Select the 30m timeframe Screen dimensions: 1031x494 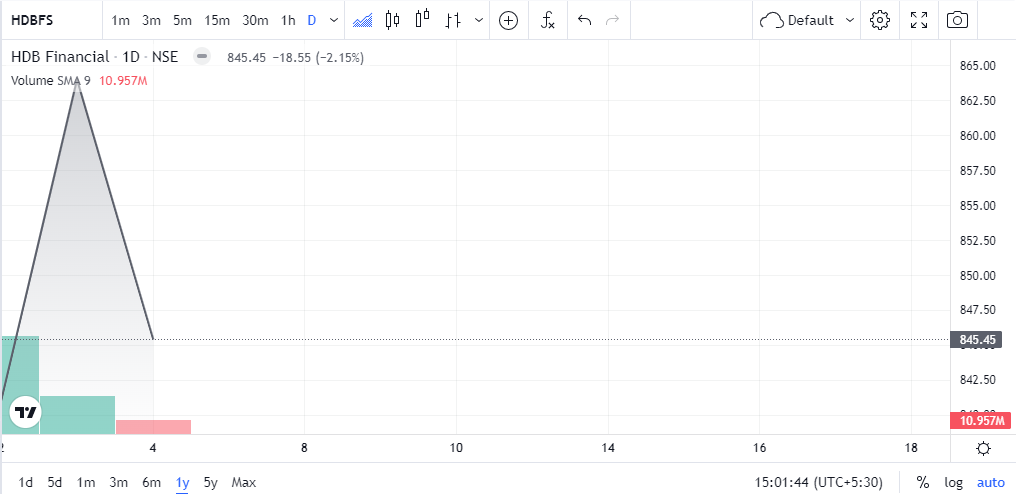point(255,20)
